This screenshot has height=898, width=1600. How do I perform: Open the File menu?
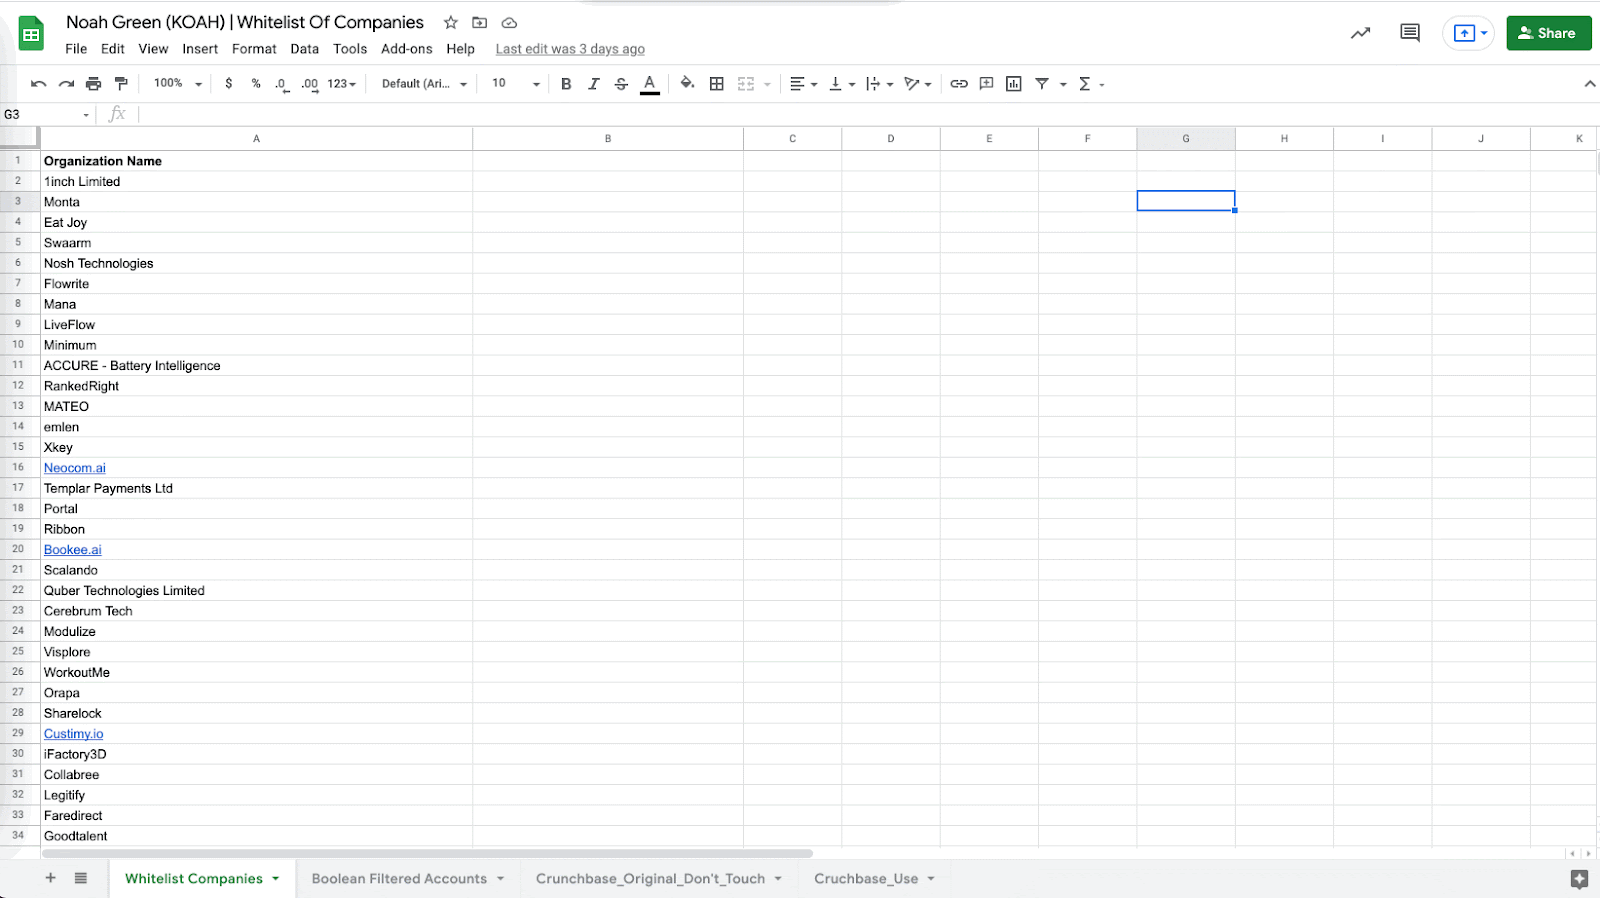(x=76, y=49)
